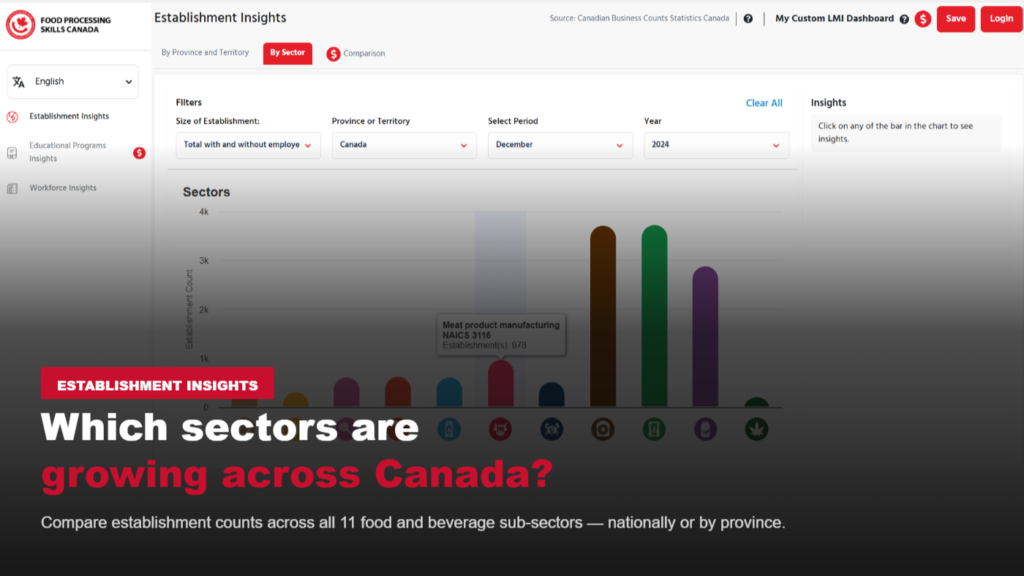Click the Establishment Insights sidebar icon
The image size is (1024, 576).
coord(12,117)
